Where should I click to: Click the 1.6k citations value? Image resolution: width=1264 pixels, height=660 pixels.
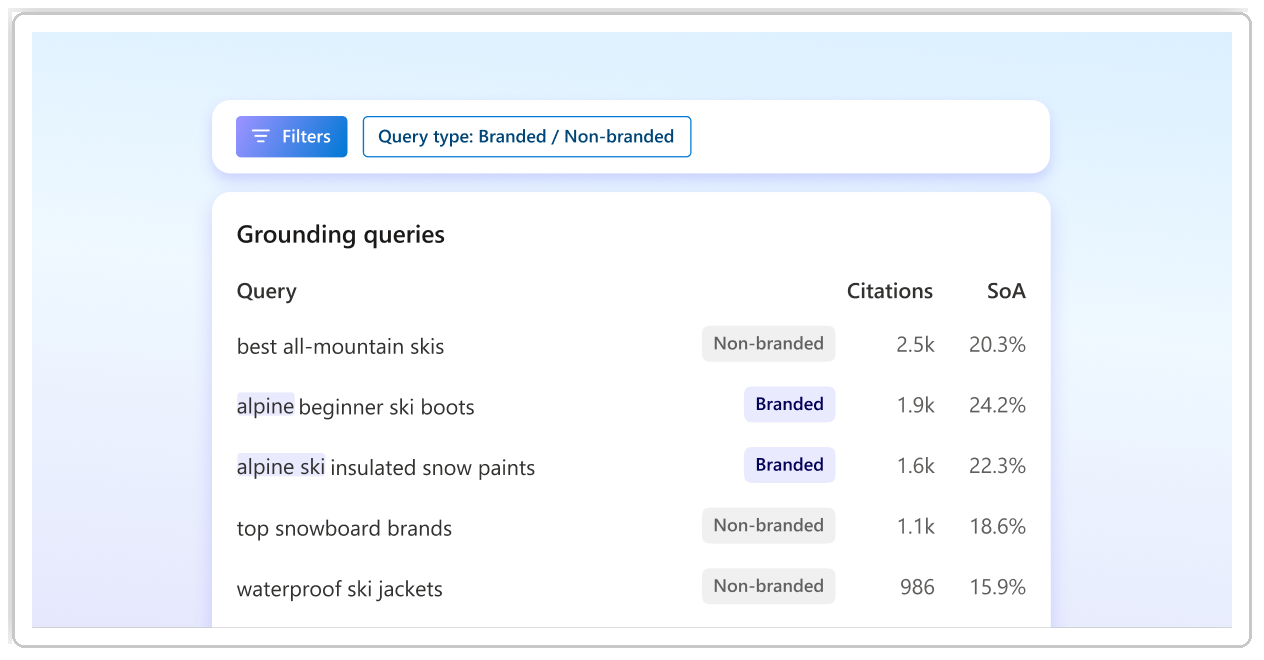click(915, 466)
